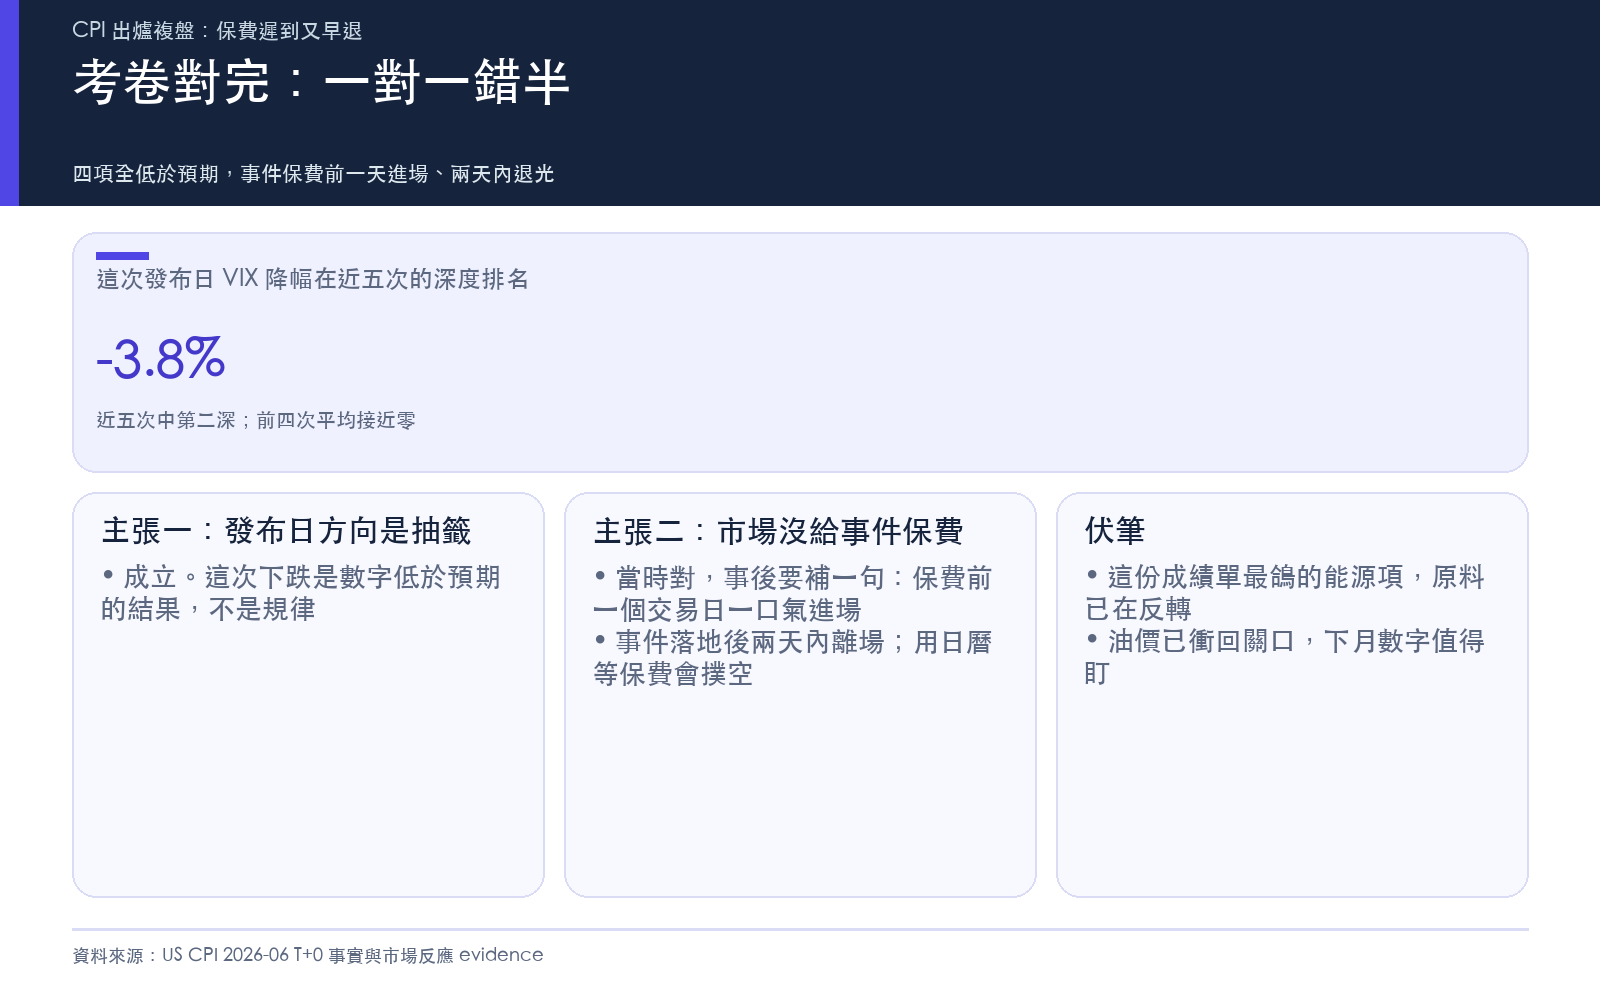Click the '伏筆' card heading
The image size is (1600, 1000).
click(1114, 531)
